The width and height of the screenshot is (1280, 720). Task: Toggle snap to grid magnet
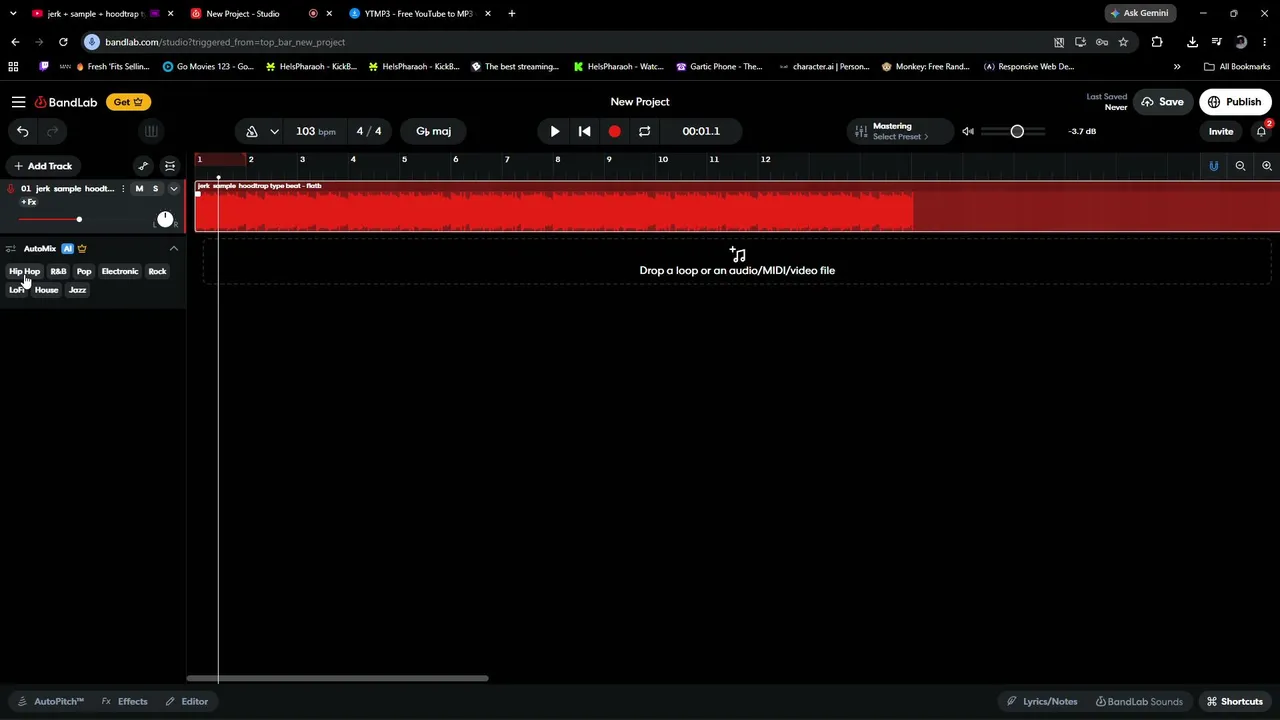[x=1213, y=166]
